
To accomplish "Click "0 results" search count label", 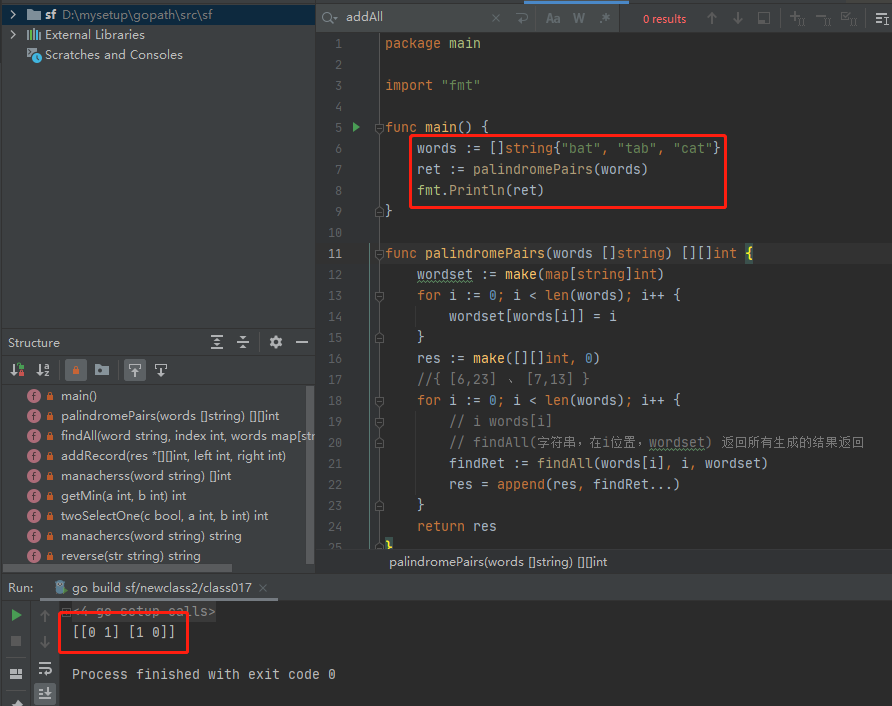I will point(664,19).
